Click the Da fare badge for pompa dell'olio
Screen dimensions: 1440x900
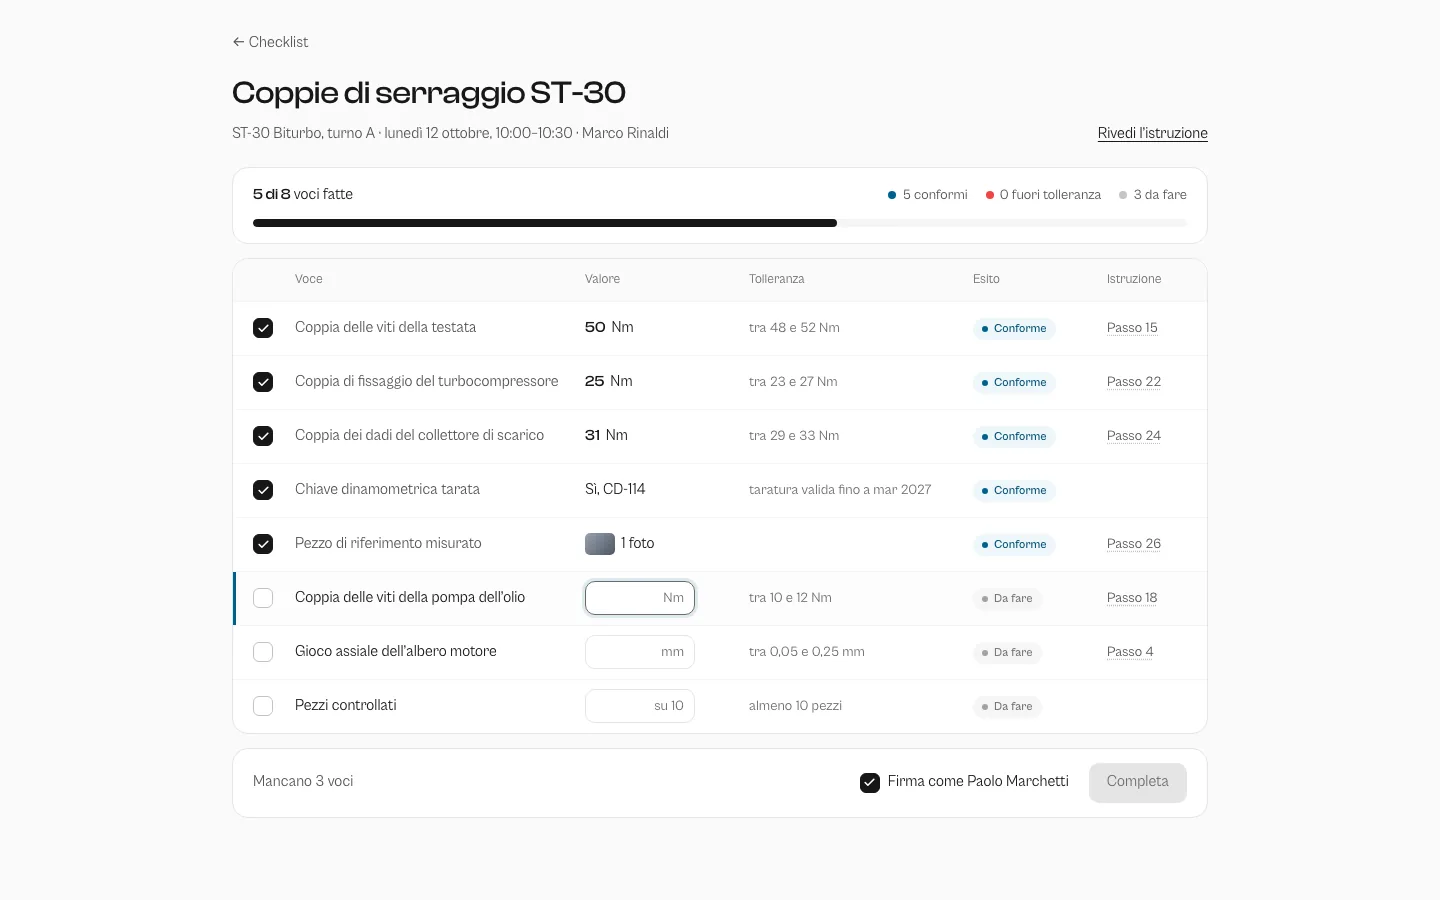[1007, 598]
